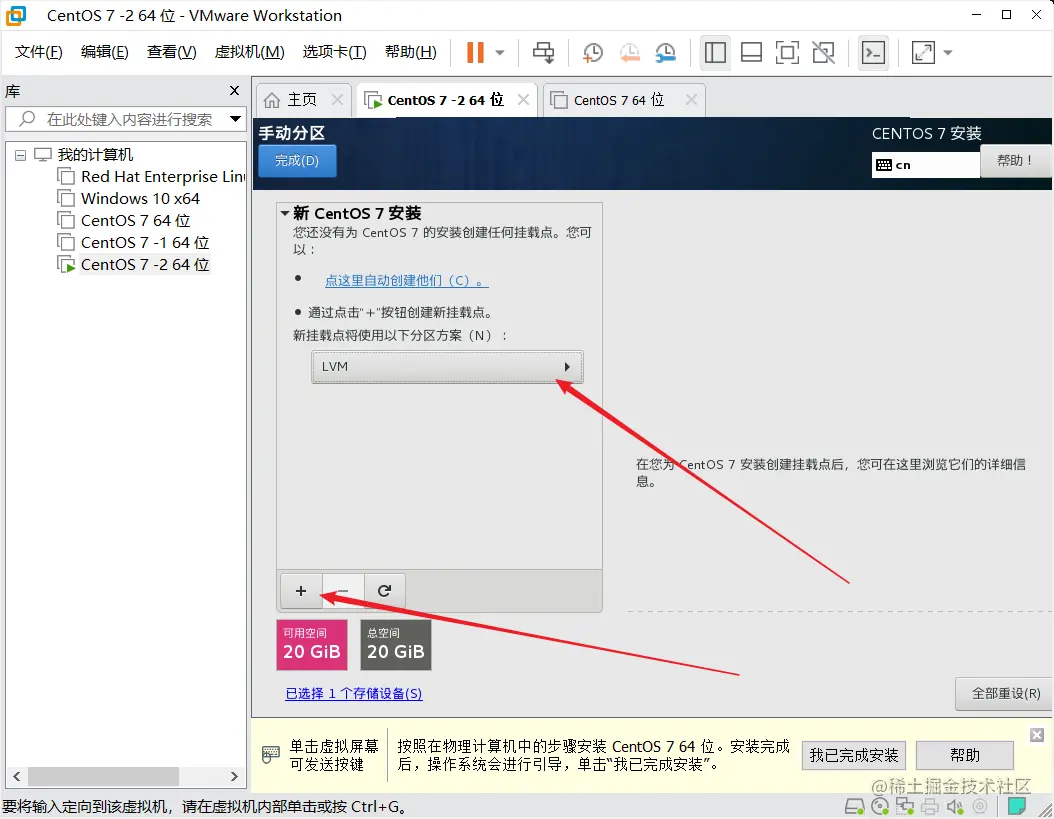Open the console view icon
The image size is (1054, 819).
point(873,52)
